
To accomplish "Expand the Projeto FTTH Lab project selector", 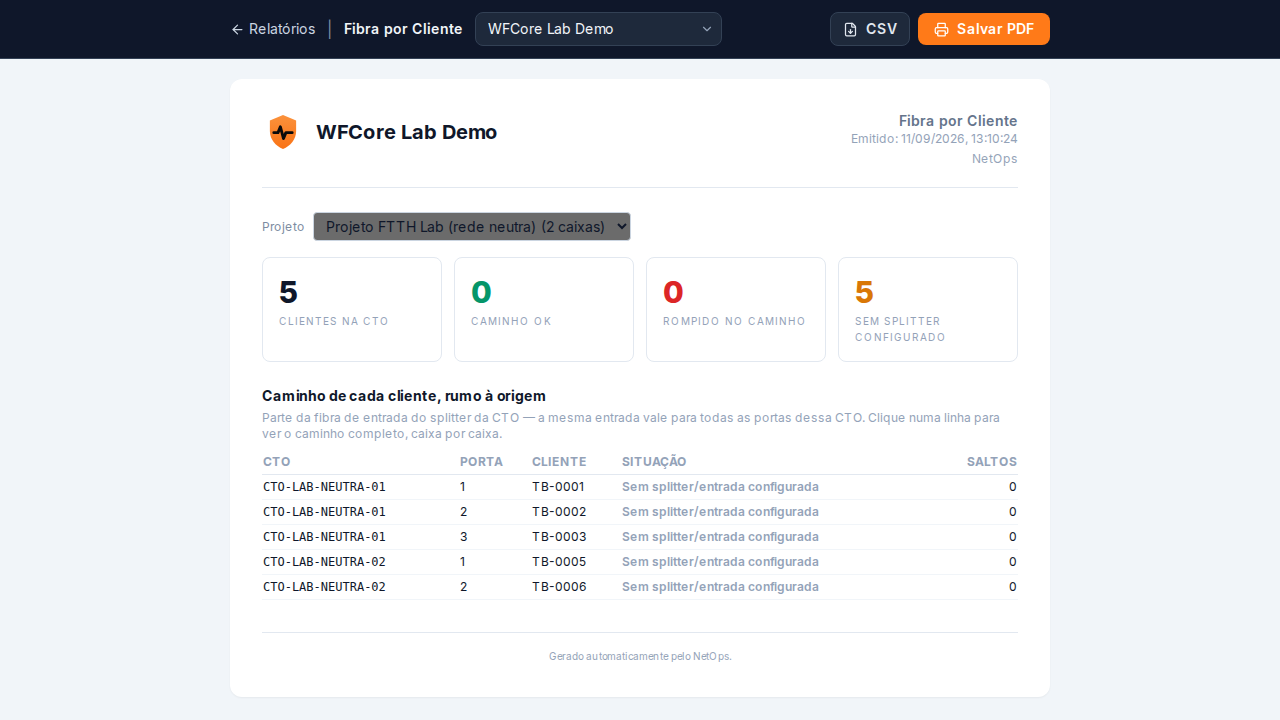I will point(472,226).
